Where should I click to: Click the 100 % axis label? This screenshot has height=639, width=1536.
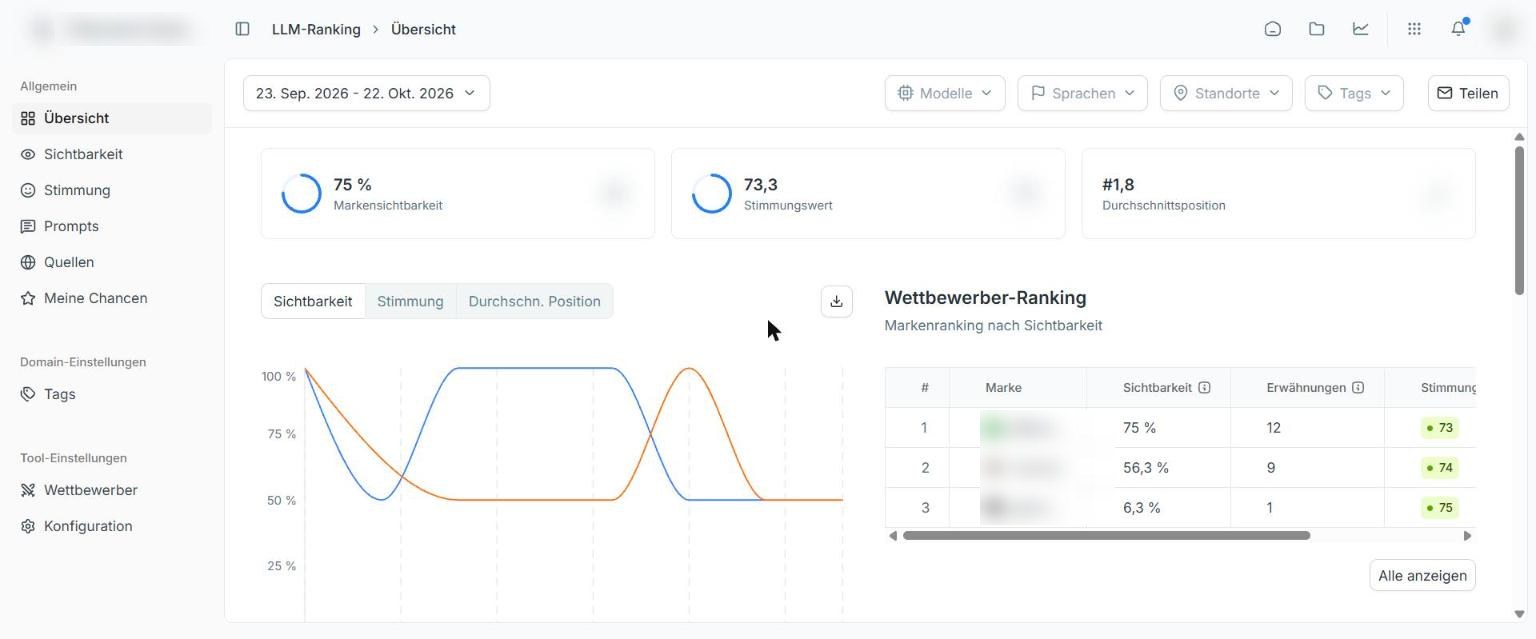tap(279, 376)
